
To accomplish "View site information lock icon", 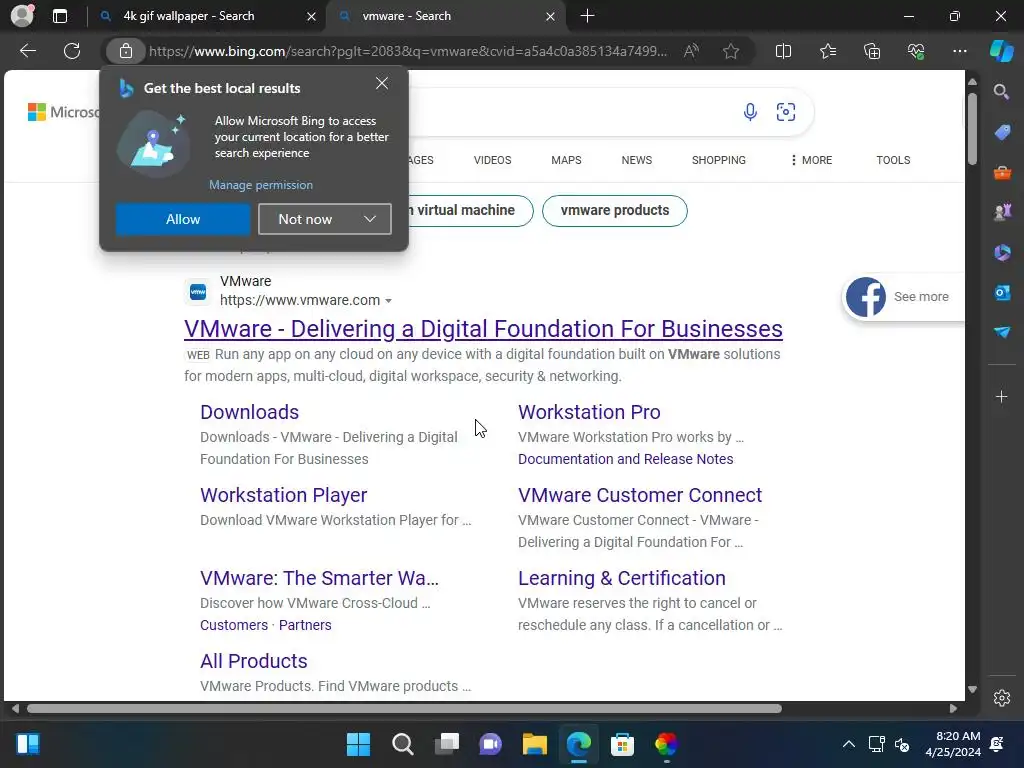I will 125,51.
